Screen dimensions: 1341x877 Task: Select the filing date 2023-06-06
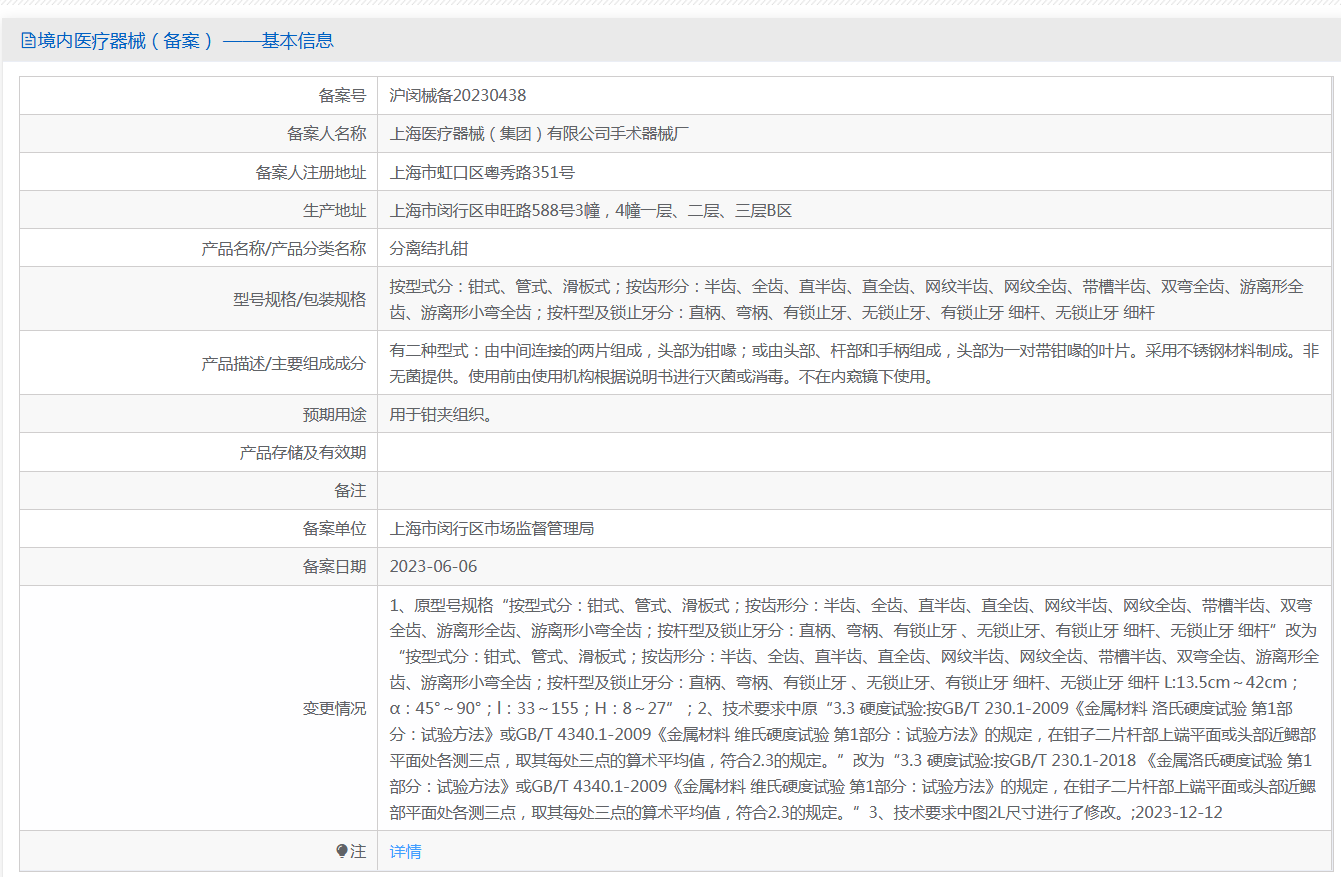pos(433,566)
